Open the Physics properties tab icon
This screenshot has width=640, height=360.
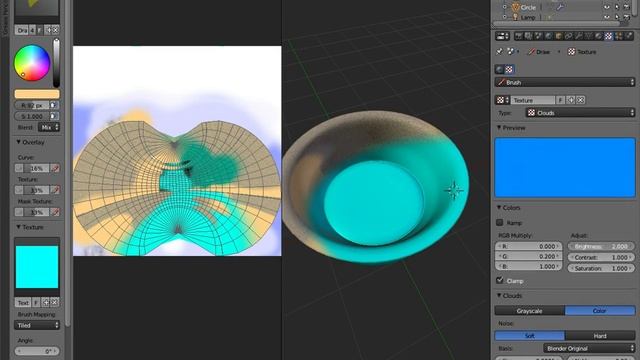coord(629,36)
